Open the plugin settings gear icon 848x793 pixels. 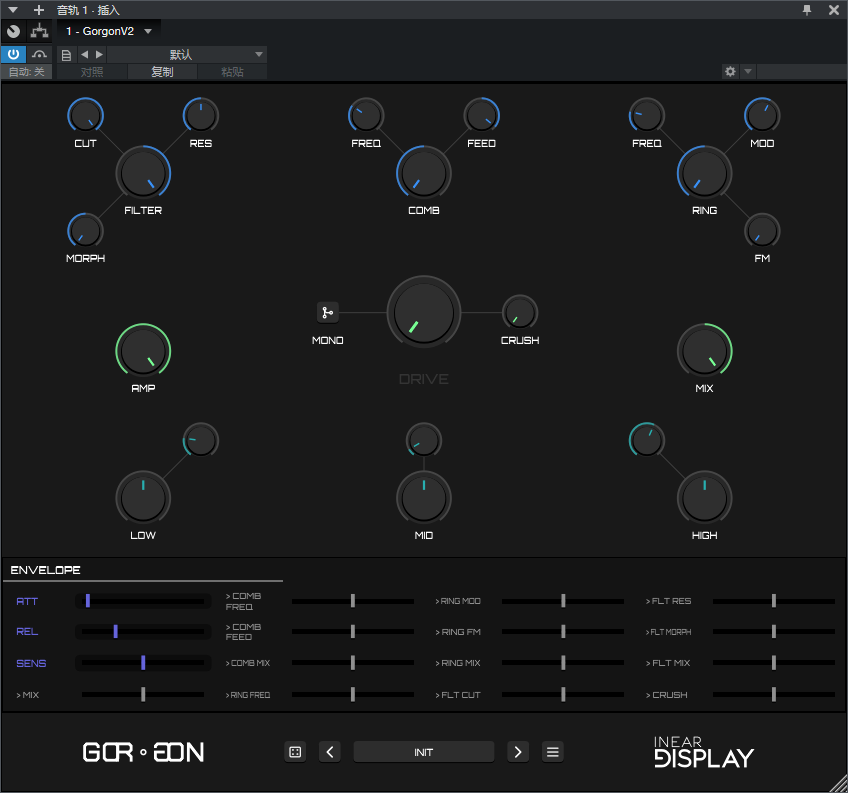click(x=730, y=71)
